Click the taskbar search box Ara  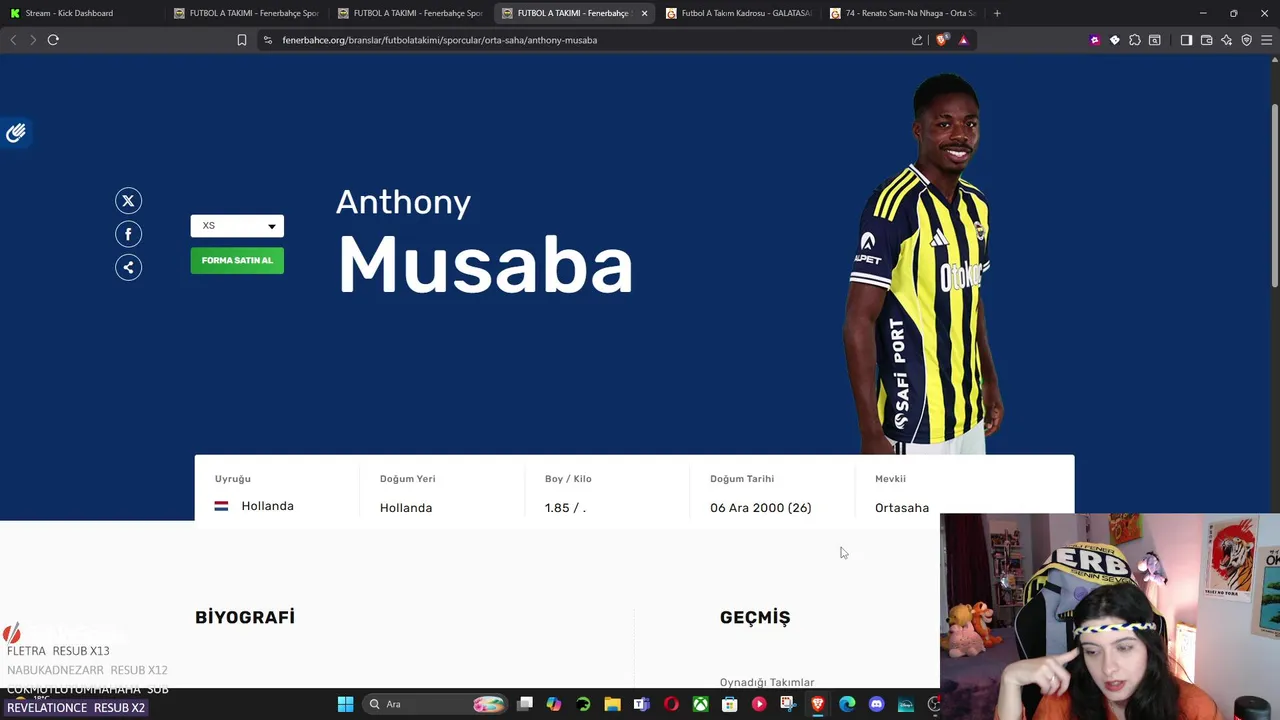(x=436, y=704)
